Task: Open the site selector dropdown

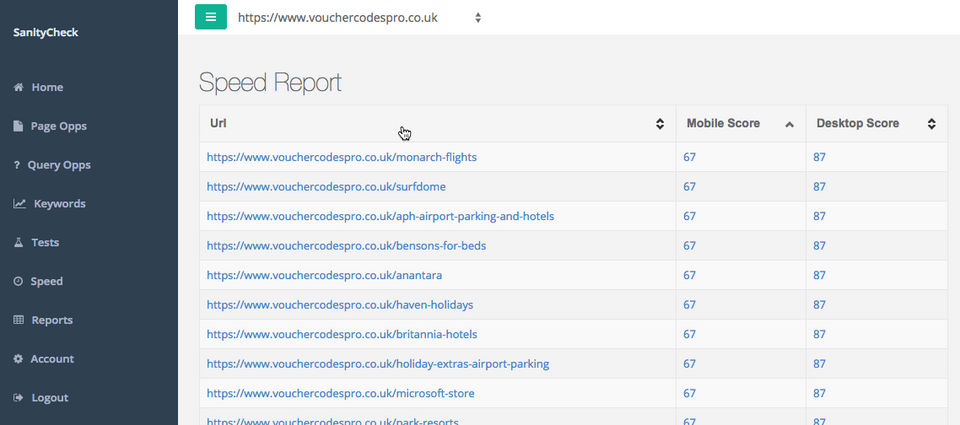Action: coord(359,18)
